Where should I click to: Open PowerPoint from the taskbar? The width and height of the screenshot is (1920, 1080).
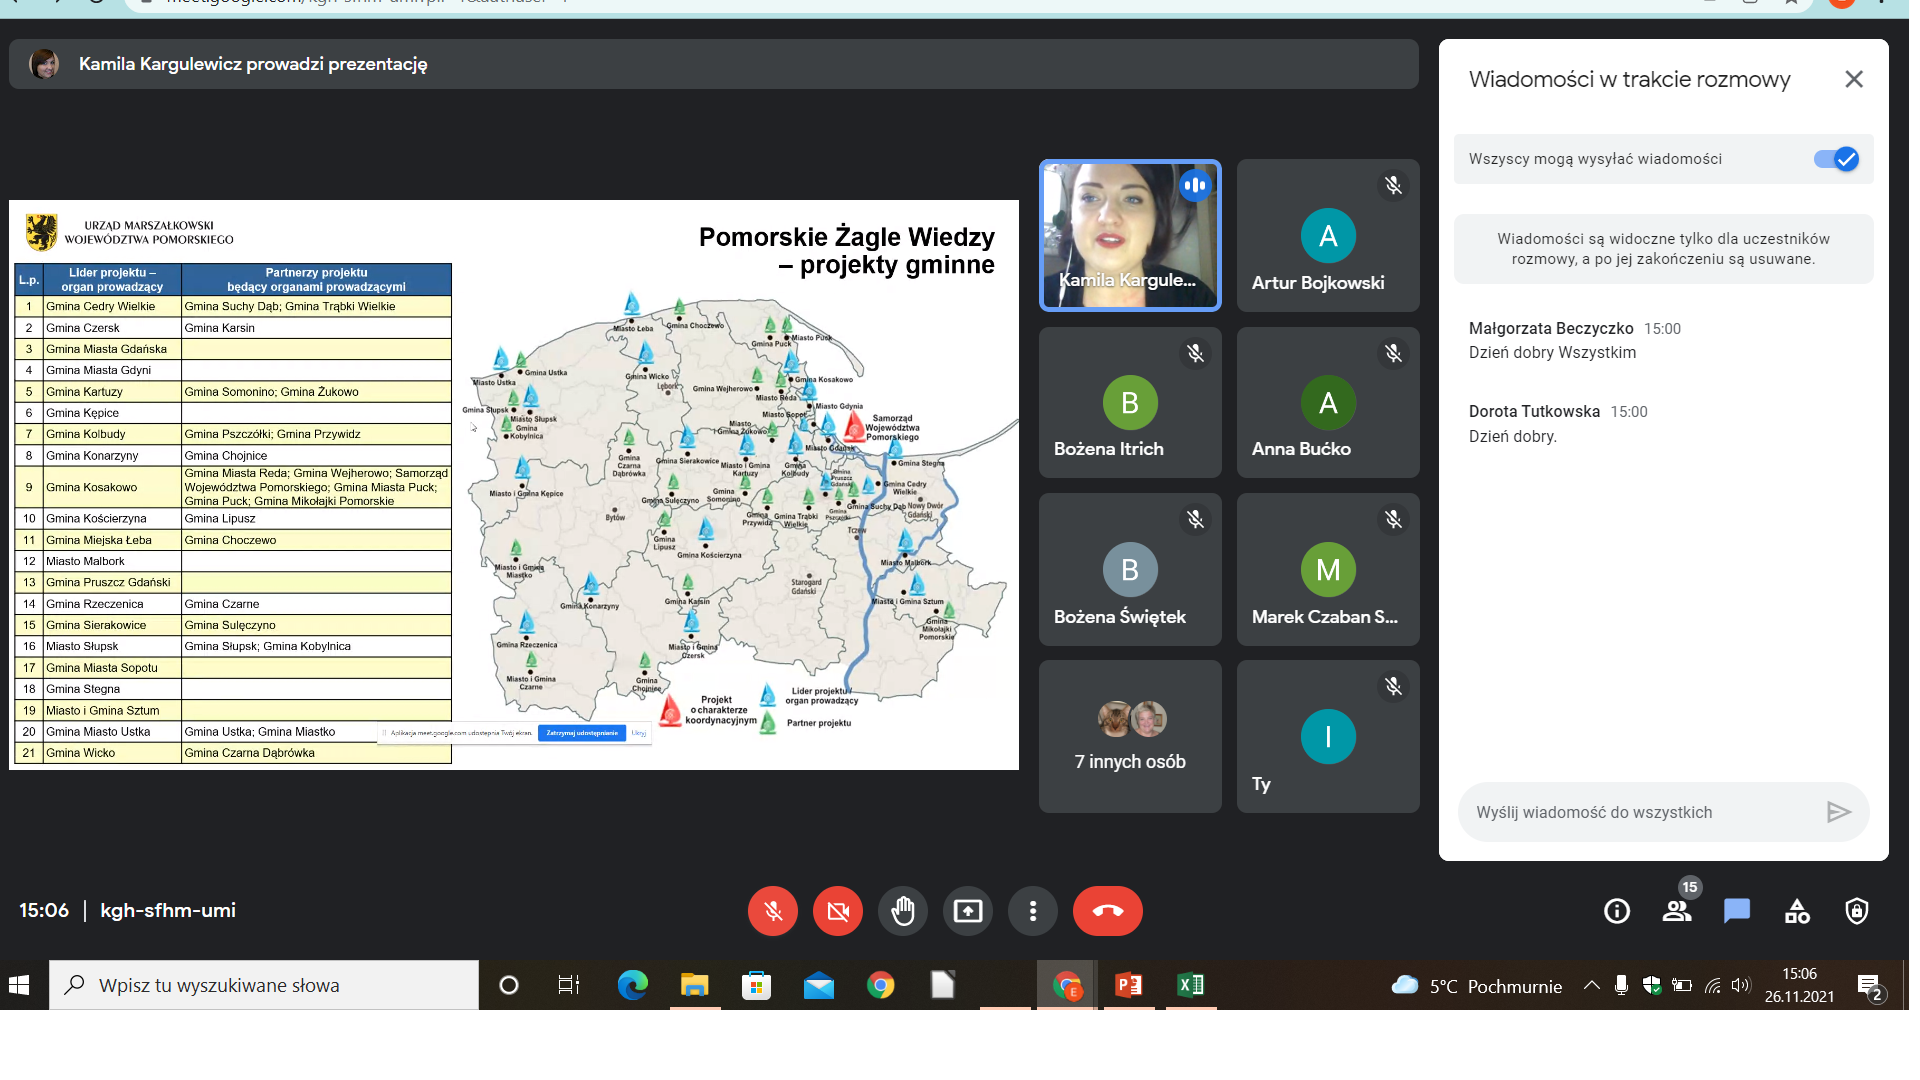click(1129, 986)
